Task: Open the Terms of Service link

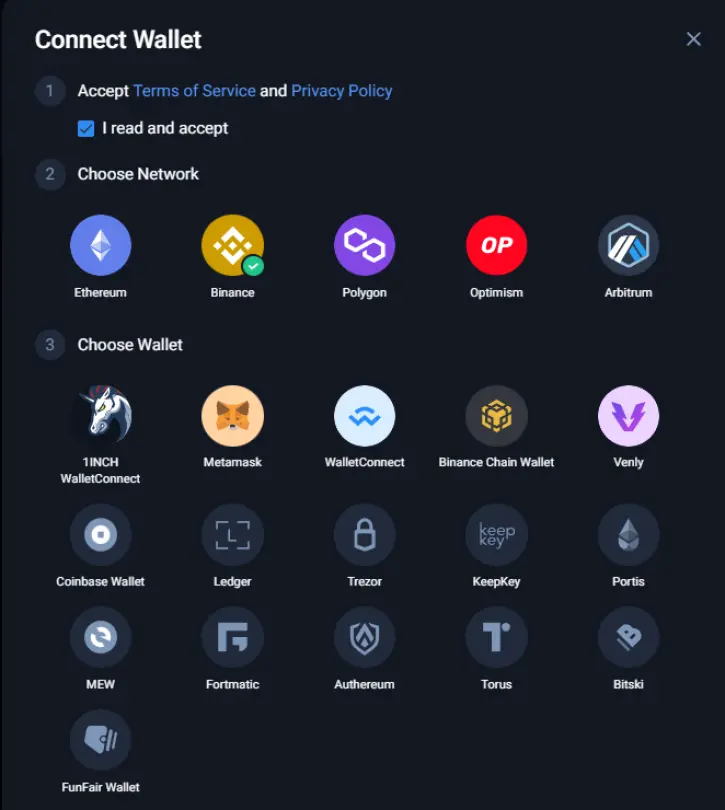Action: pyautogui.click(x=194, y=91)
